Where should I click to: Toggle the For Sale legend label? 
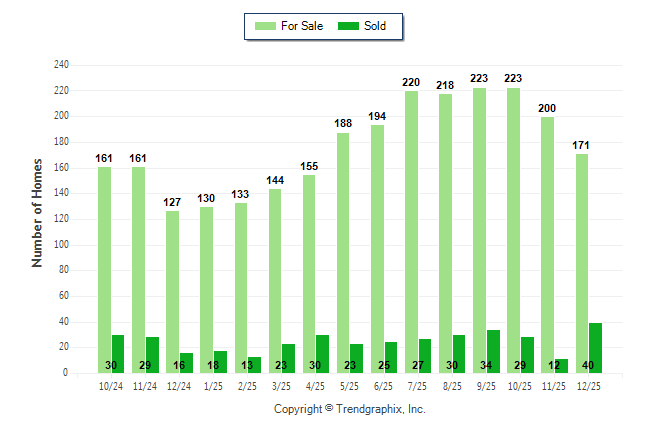pos(303,26)
